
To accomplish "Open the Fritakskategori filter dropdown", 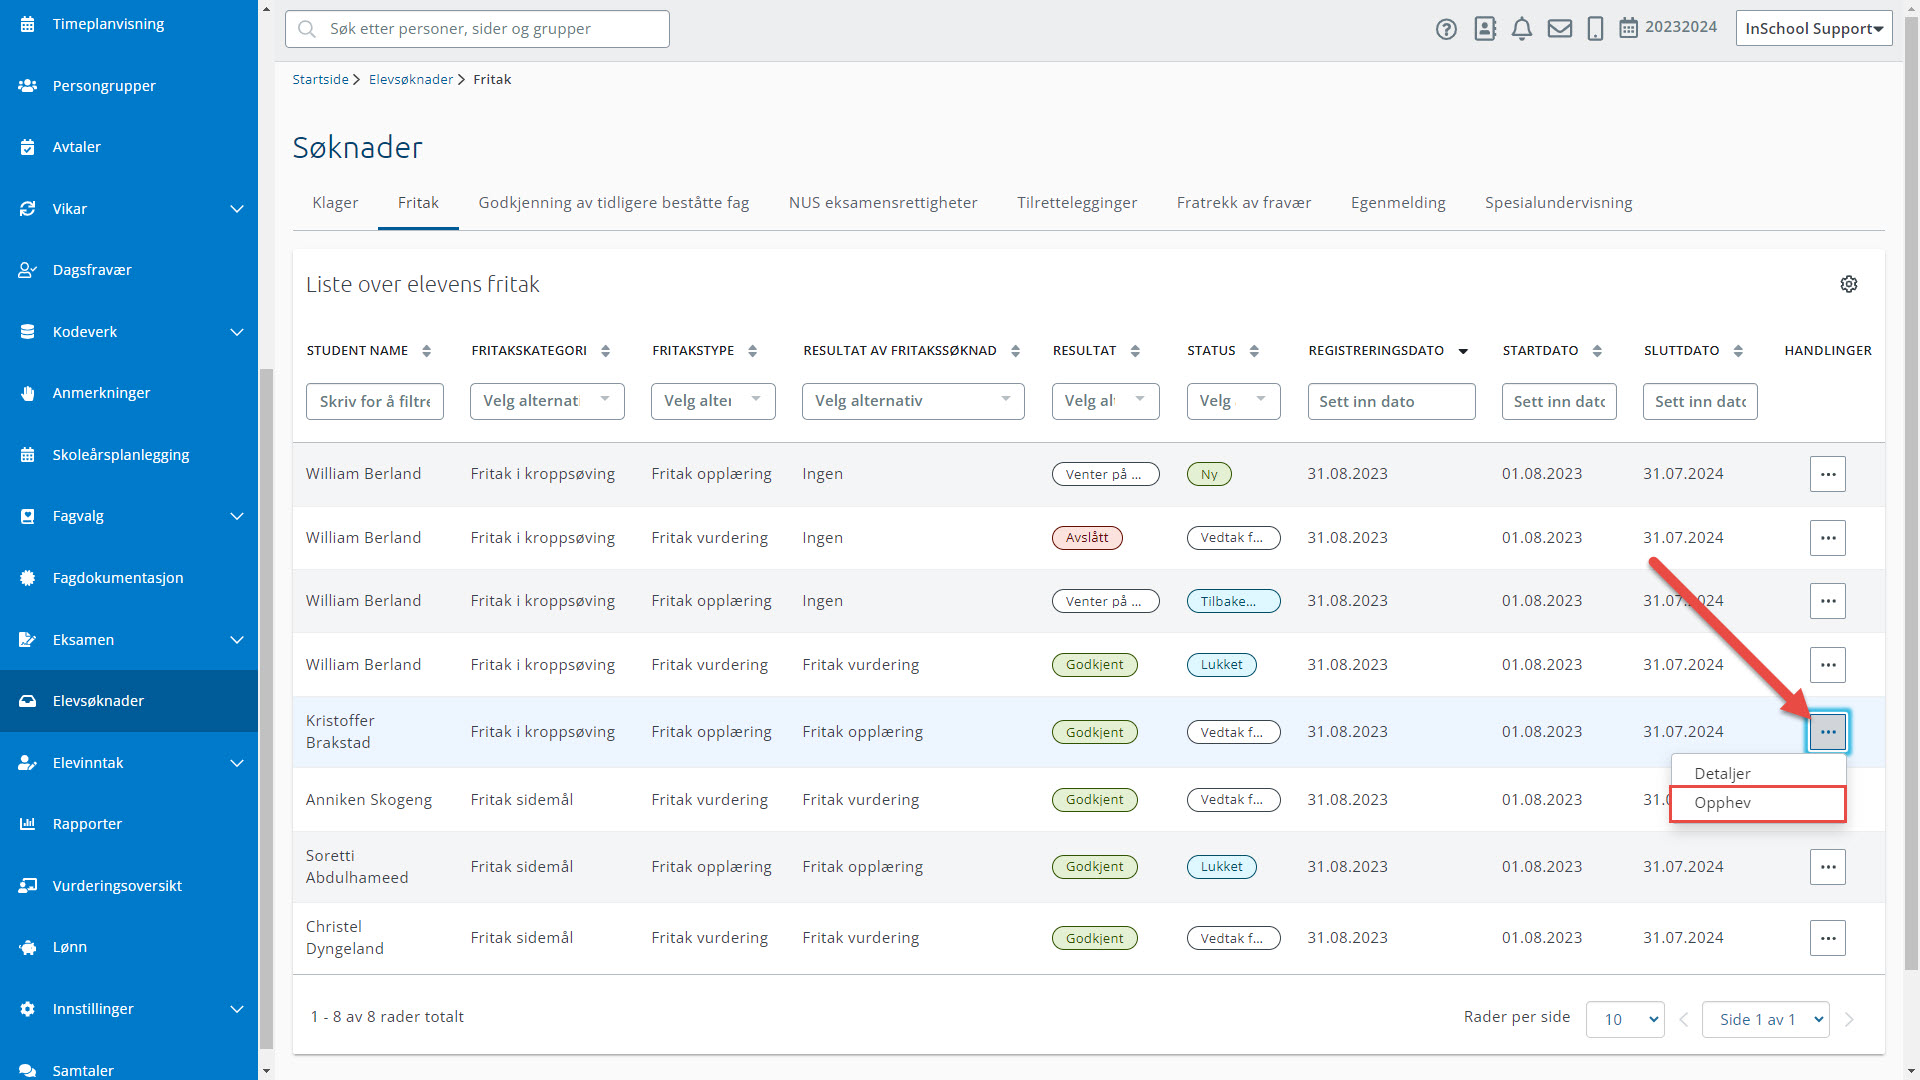I will click(x=547, y=401).
